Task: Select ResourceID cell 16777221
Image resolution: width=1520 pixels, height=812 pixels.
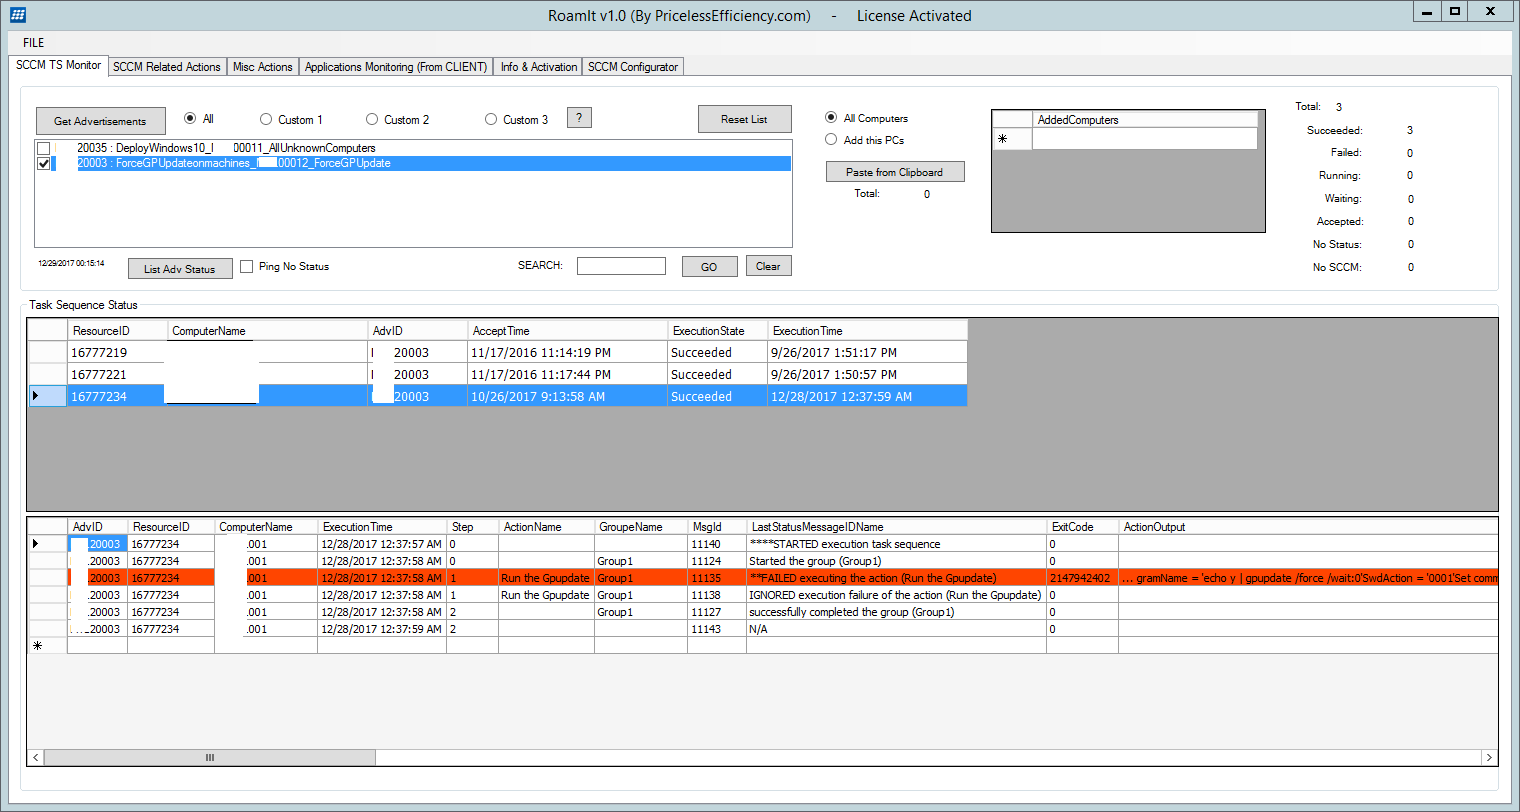Action: (x=118, y=375)
